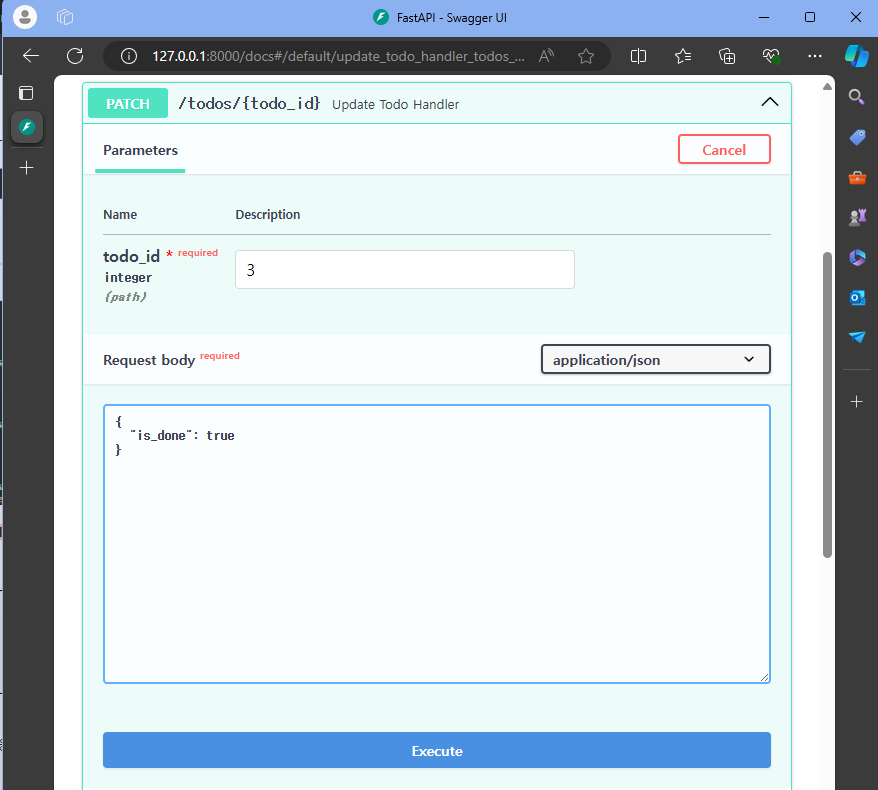Image resolution: width=878 pixels, height=790 pixels.
Task: Select the FastAPI vertical tab icon
Action: tap(27, 127)
